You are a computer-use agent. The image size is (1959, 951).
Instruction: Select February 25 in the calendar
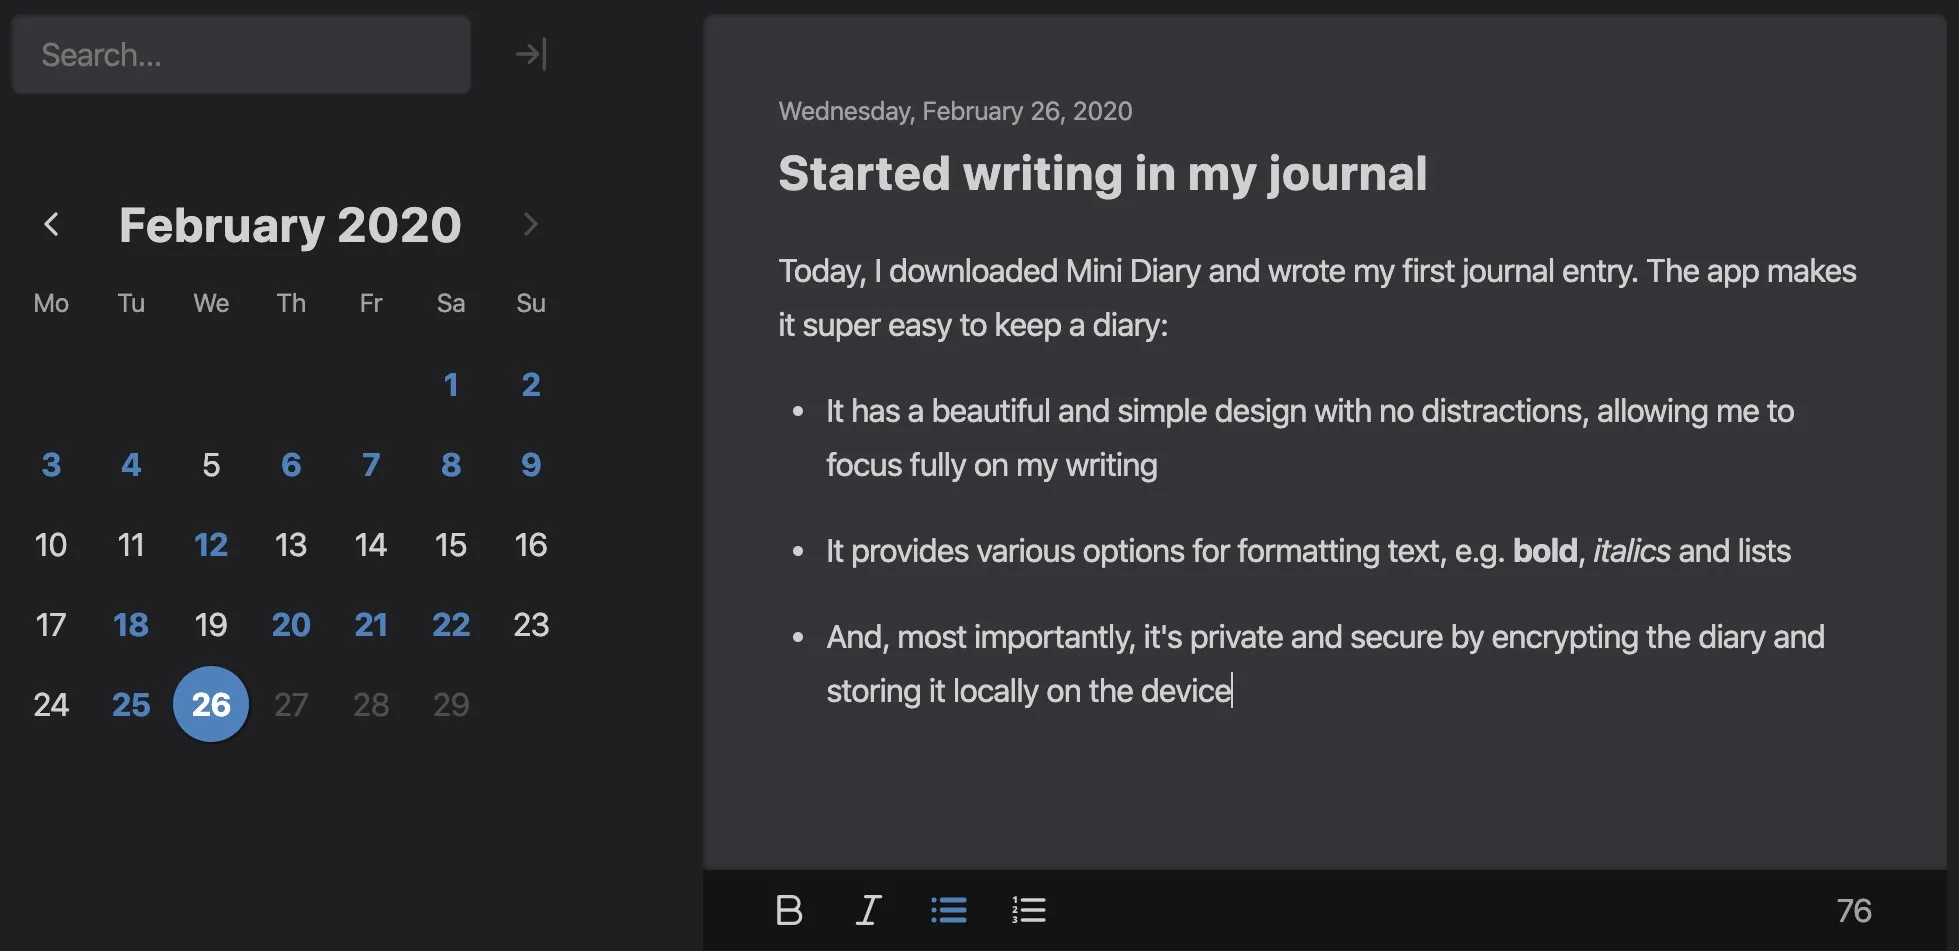(131, 704)
